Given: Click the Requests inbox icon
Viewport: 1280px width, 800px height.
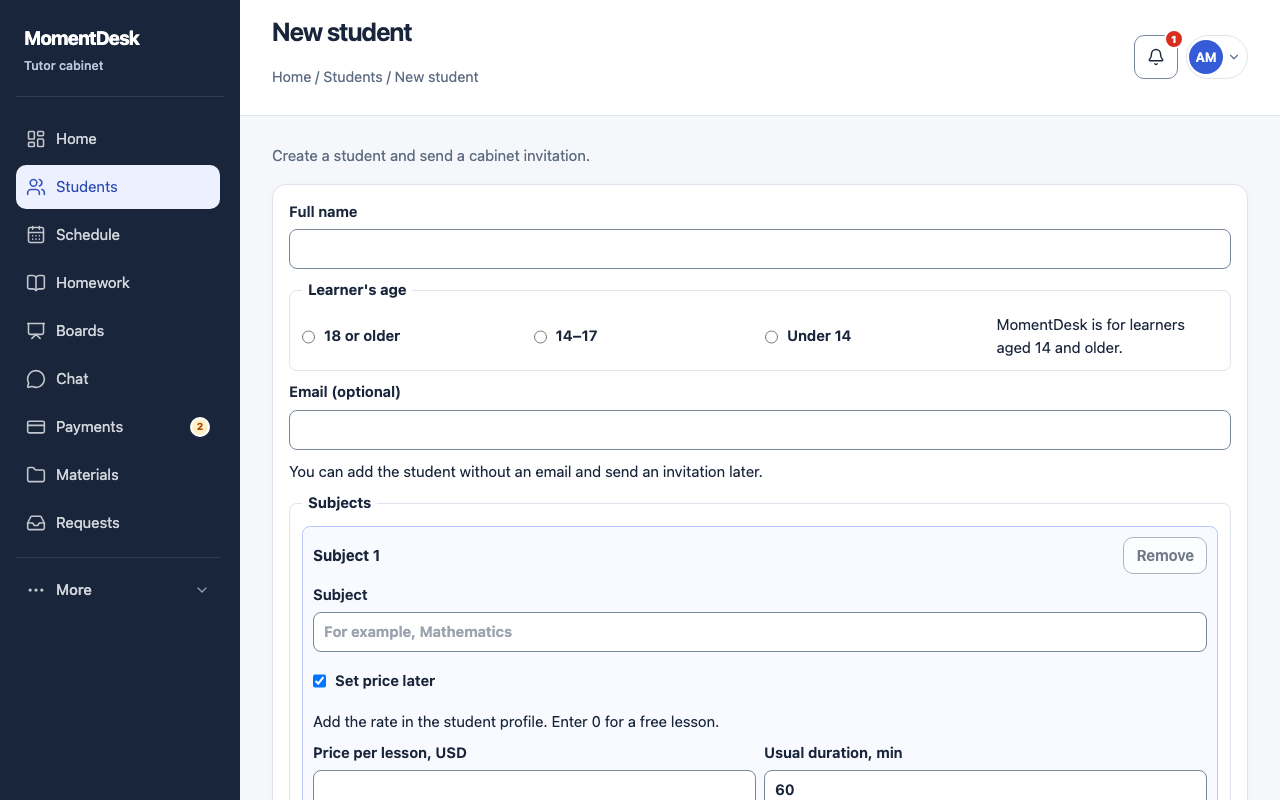Looking at the screenshot, I should point(36,523).
